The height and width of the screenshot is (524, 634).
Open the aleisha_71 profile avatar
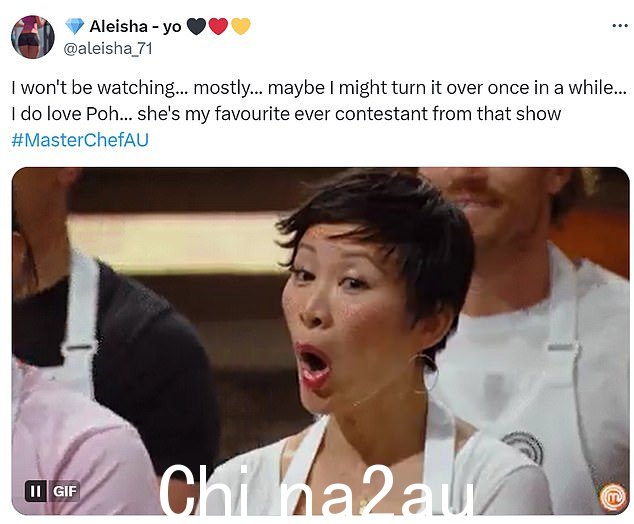click(33, 37)
